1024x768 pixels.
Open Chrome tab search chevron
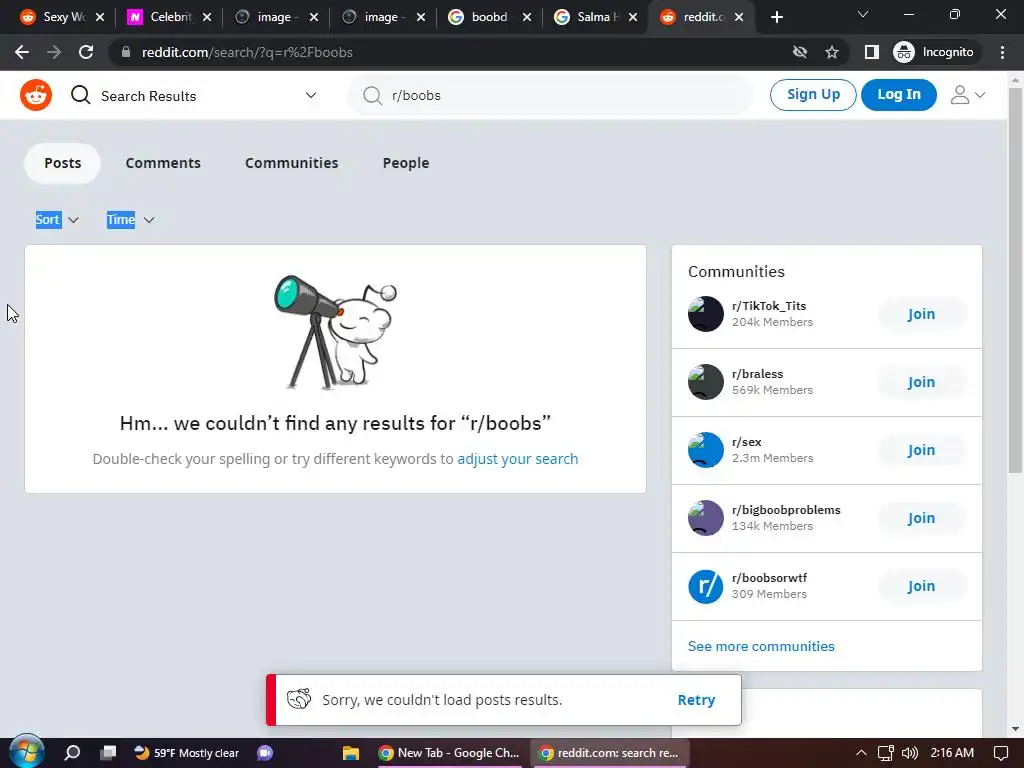tap(863, 14)
